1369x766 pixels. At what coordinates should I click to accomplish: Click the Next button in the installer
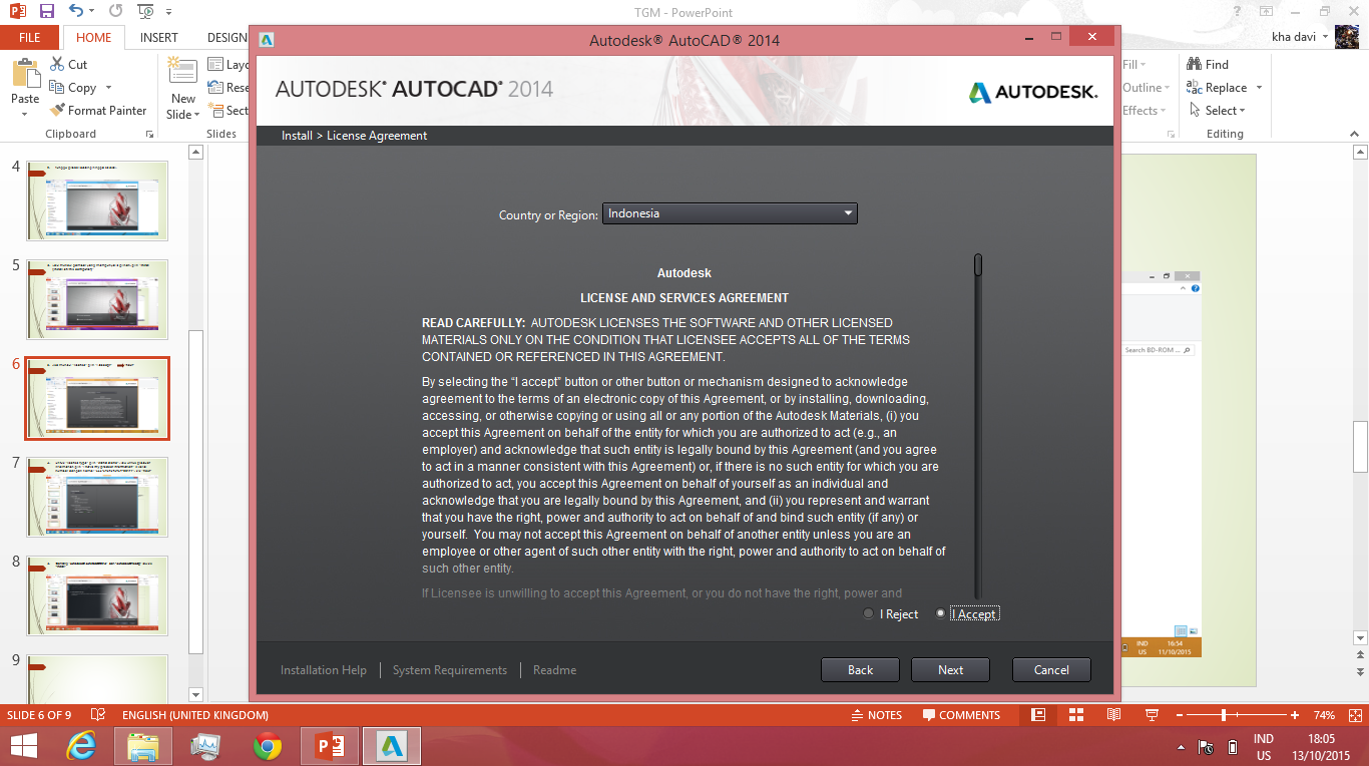pos(949,669)
